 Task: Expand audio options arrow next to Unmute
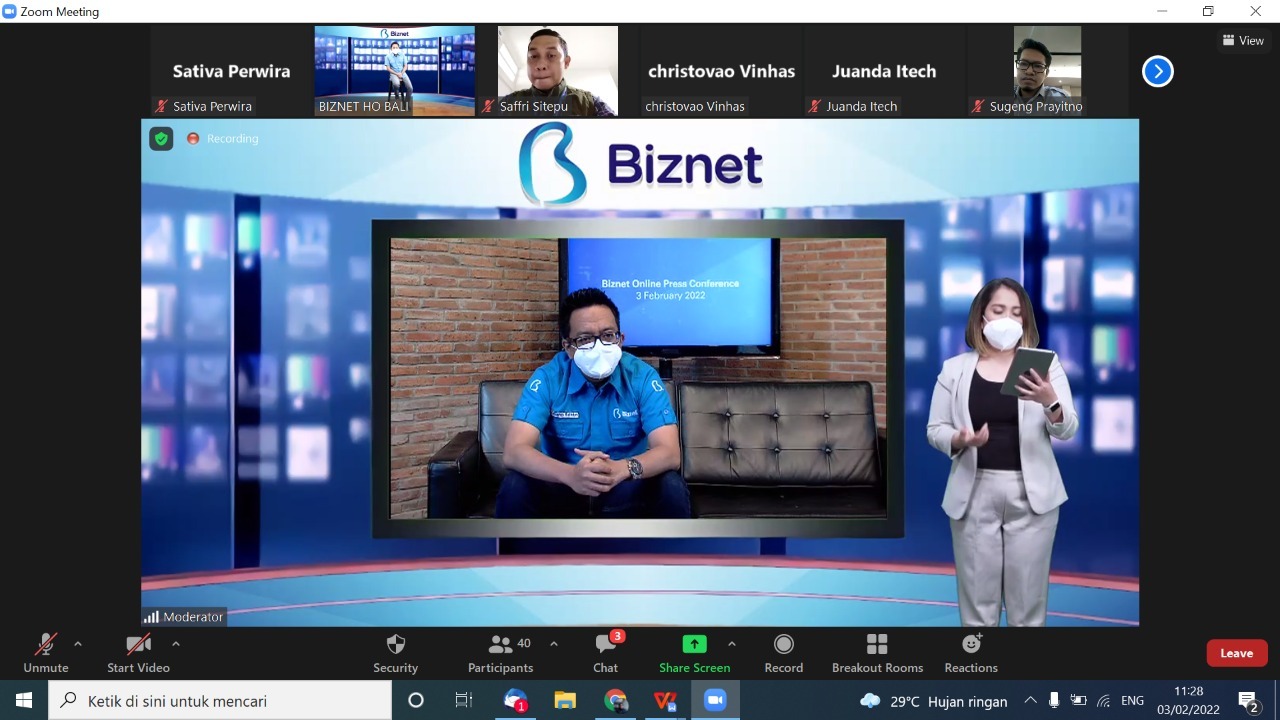tap(78, 644)
